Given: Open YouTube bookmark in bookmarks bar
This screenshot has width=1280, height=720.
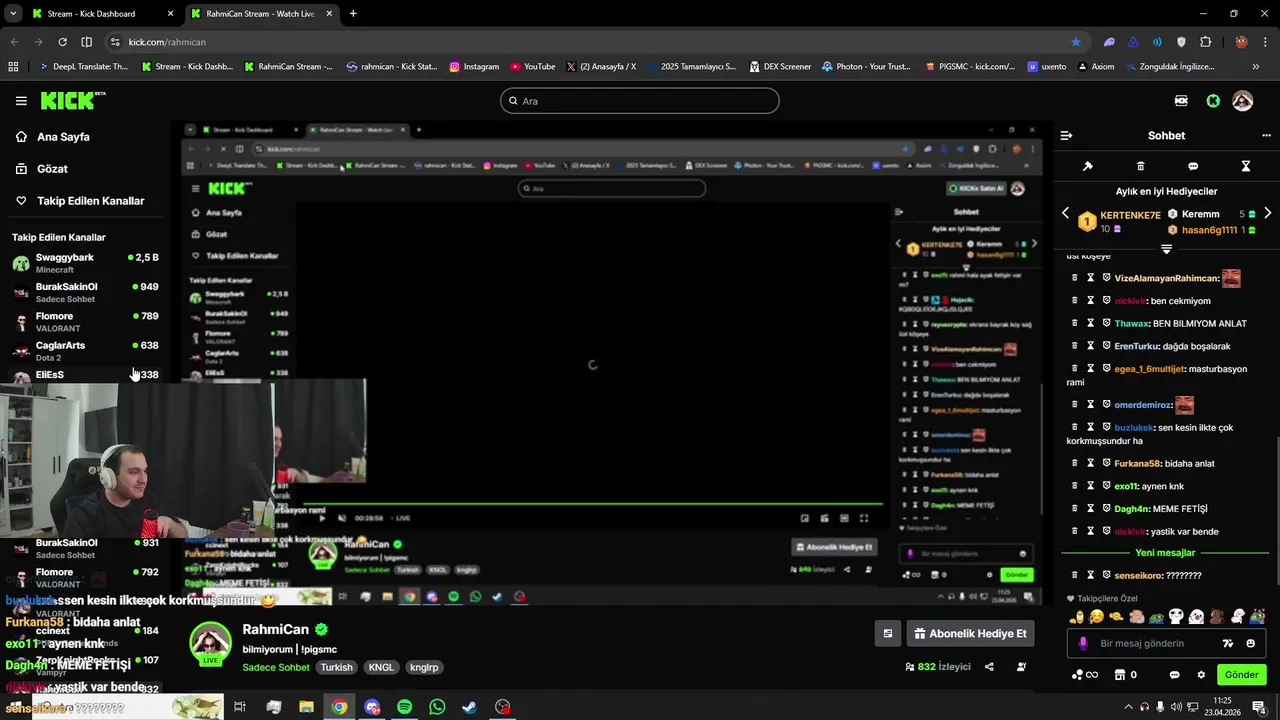Looking at the screenshot, I should [532, 67].
